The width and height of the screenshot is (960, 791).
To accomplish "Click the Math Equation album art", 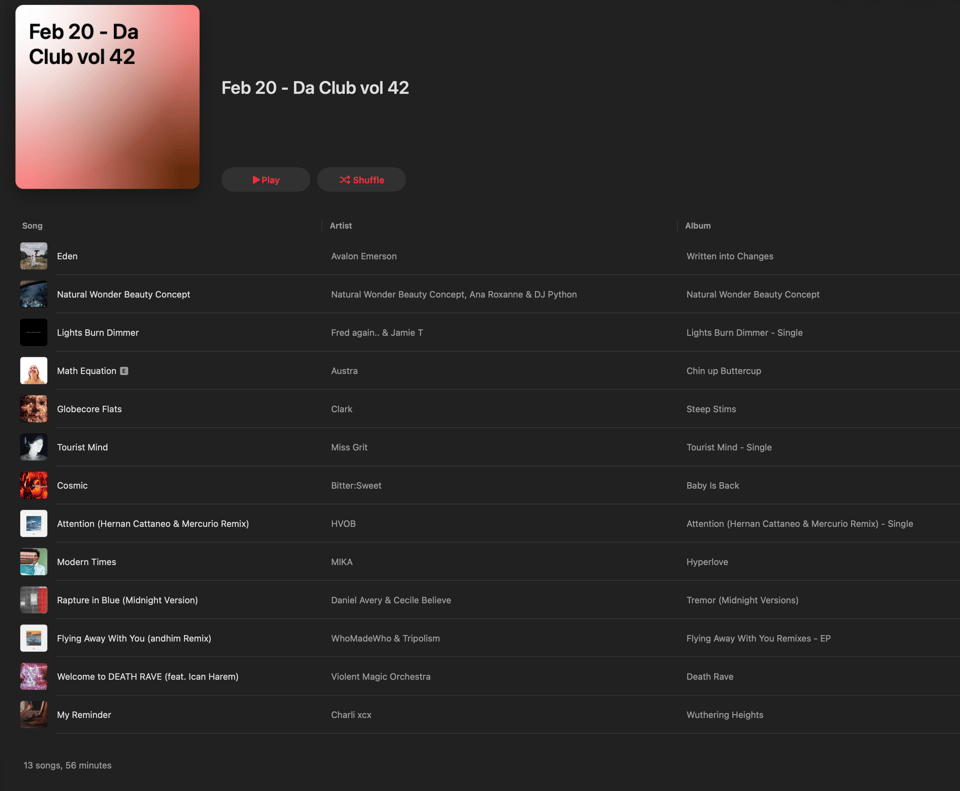I will pyautogui.click(x=34, y=370).
